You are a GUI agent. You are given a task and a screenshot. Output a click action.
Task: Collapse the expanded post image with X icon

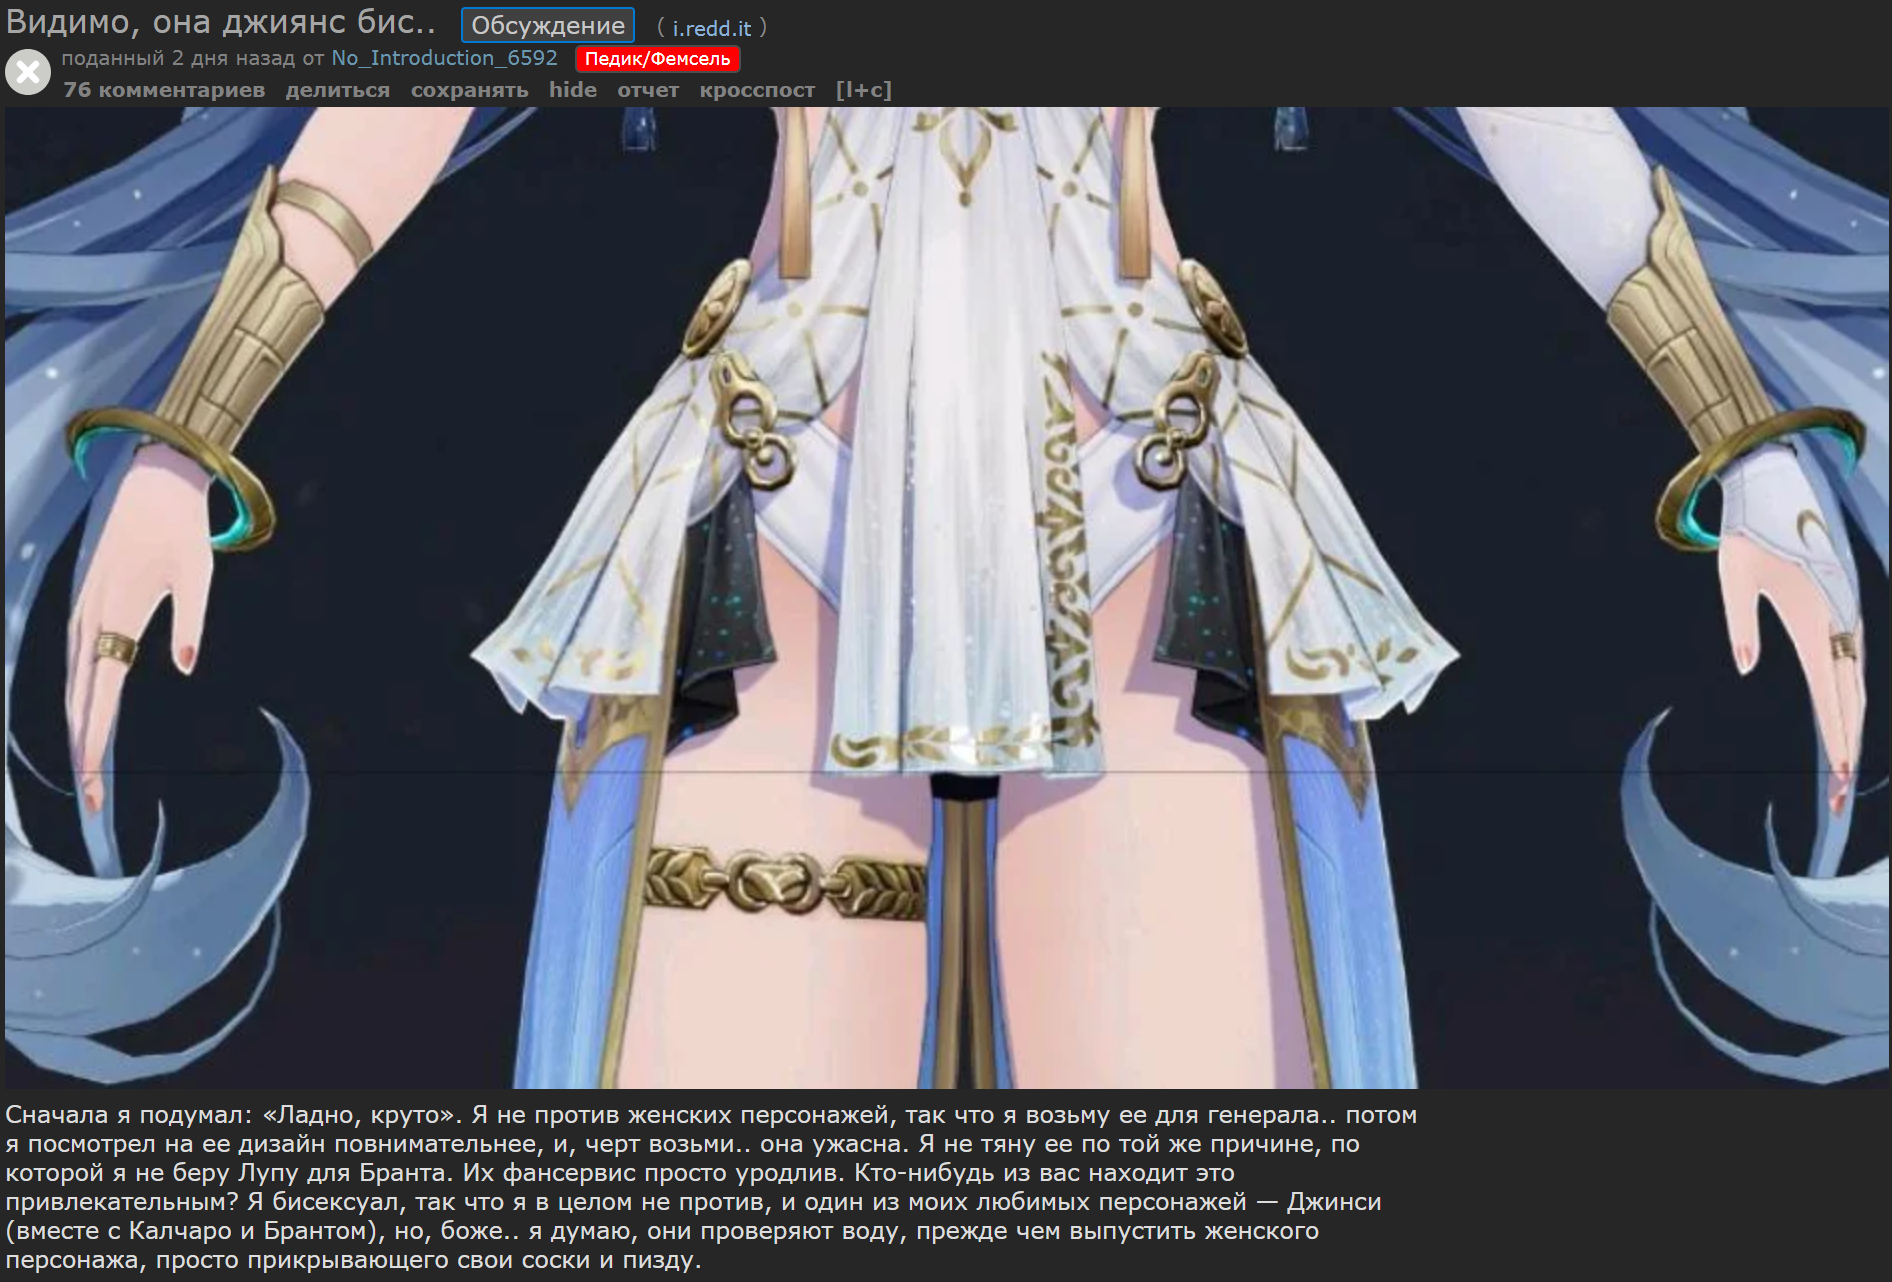(x=28, y=73)
